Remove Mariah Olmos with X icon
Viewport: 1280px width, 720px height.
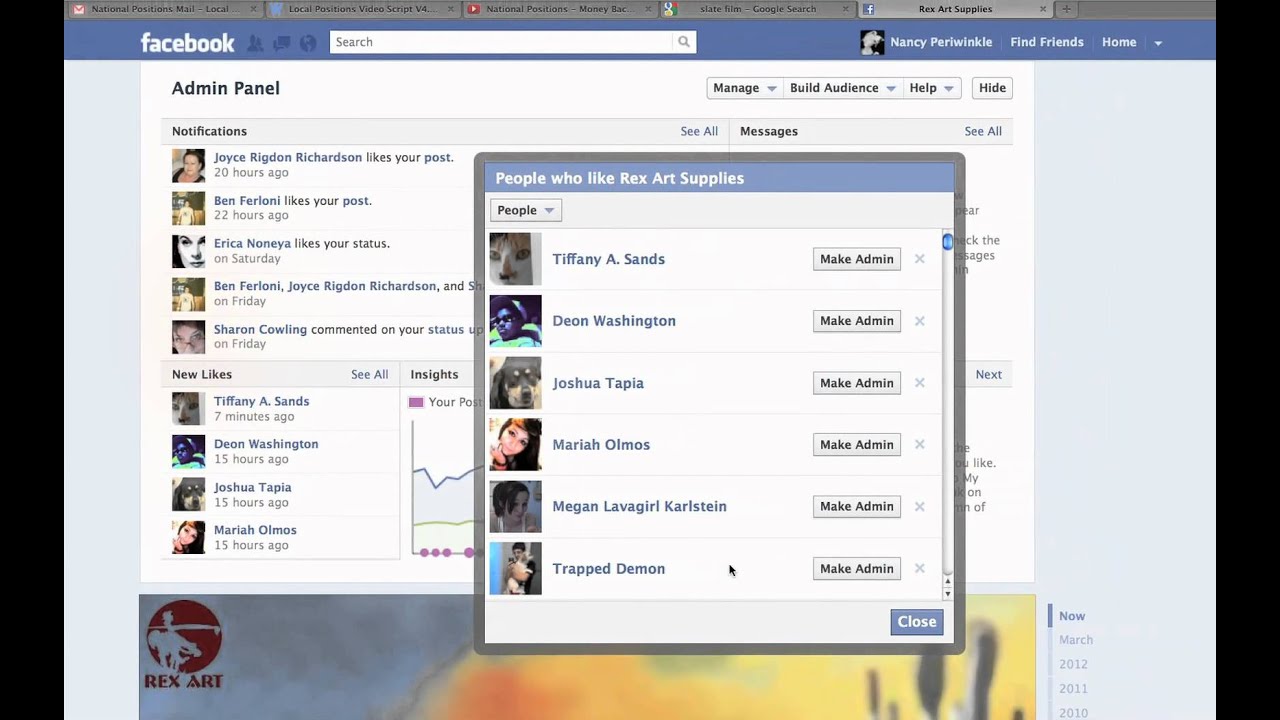pyautogui.click(x=919, y=445)
